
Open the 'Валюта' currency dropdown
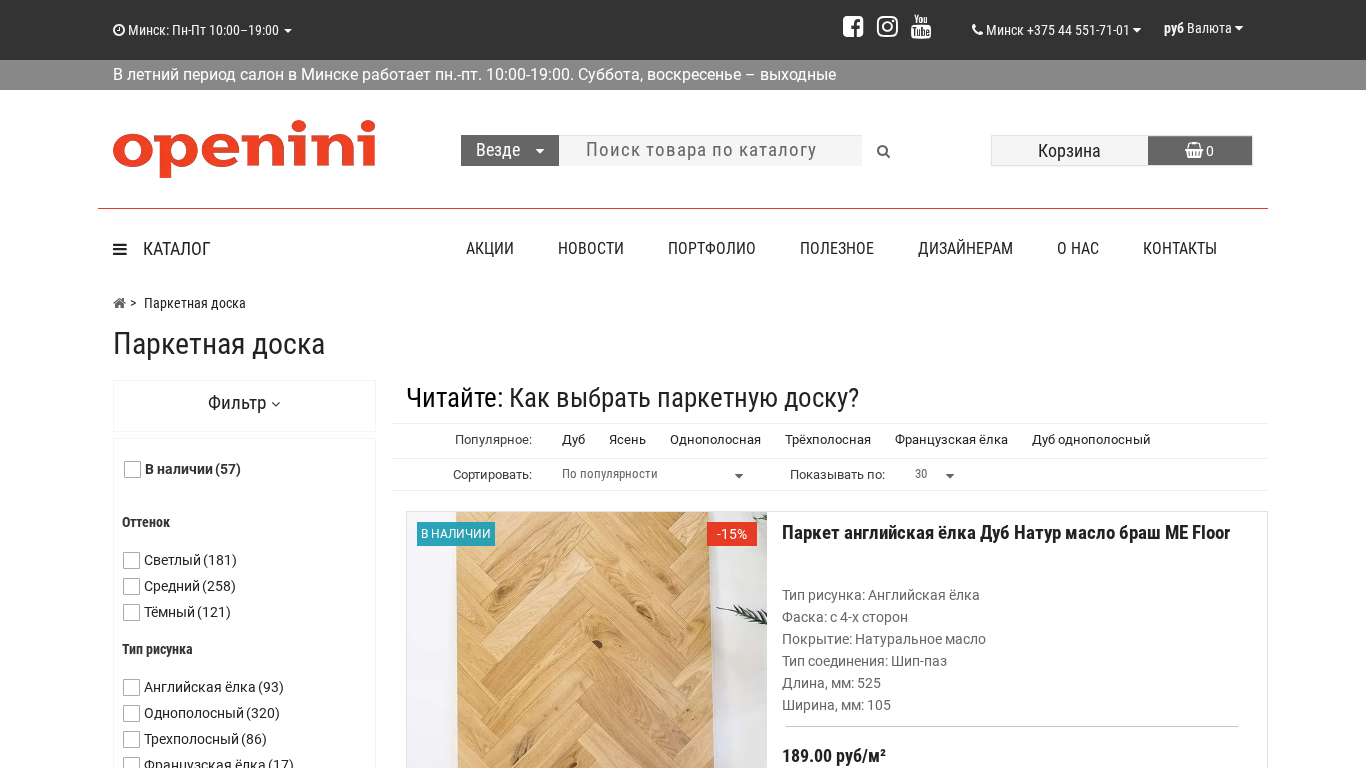(x=1203, y=28)
